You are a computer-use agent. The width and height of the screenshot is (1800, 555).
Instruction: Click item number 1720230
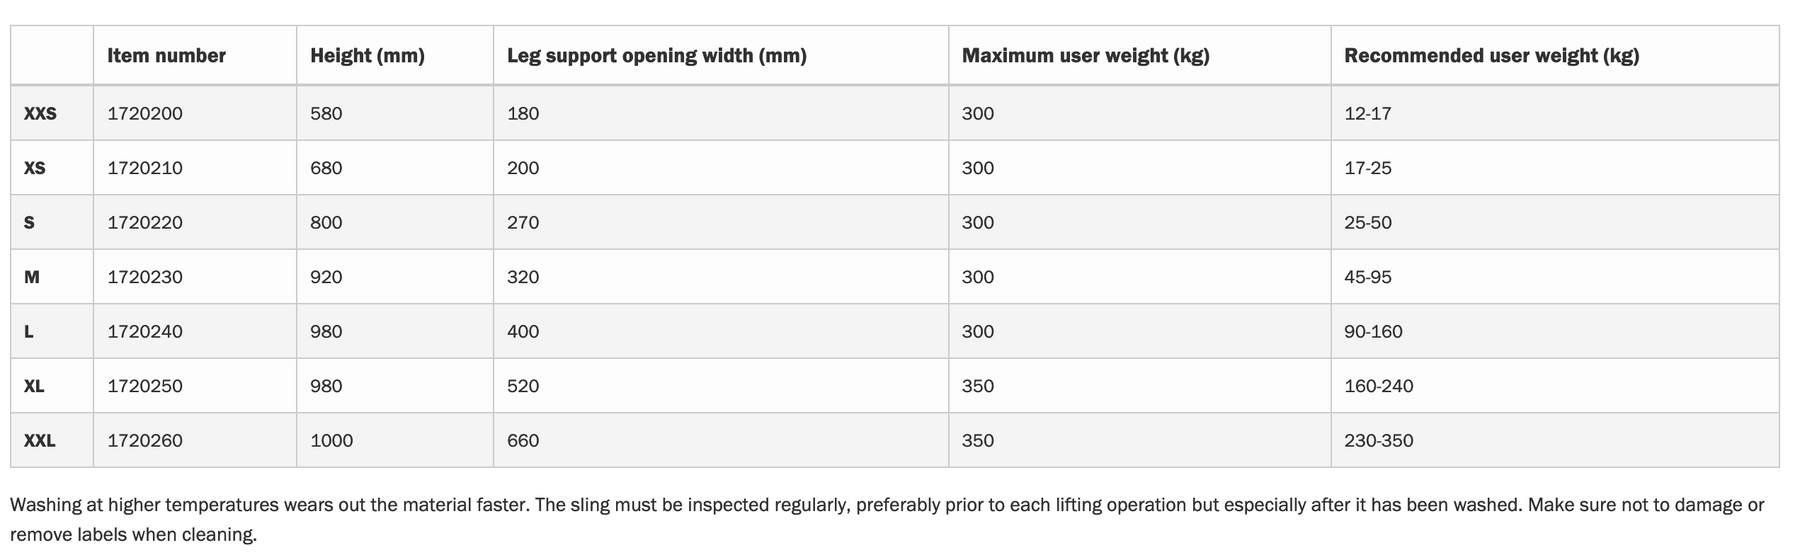point(145,277)
